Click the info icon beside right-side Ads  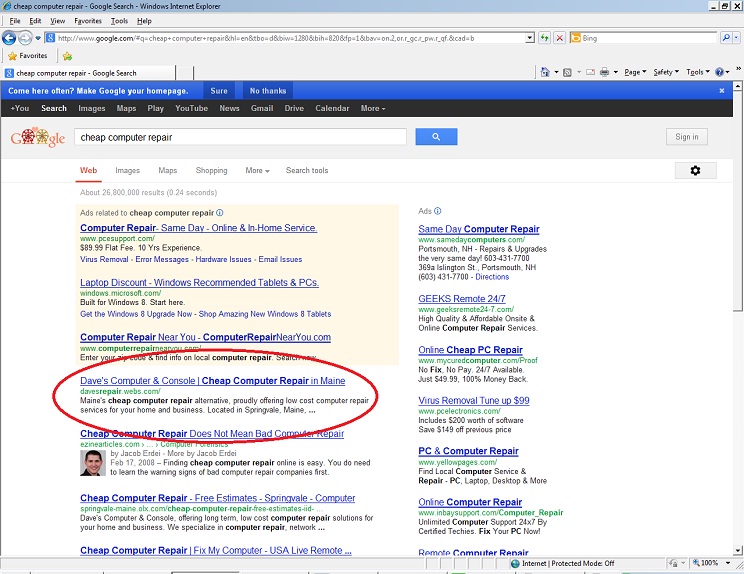pyautogui.click(x=437, y=211)
